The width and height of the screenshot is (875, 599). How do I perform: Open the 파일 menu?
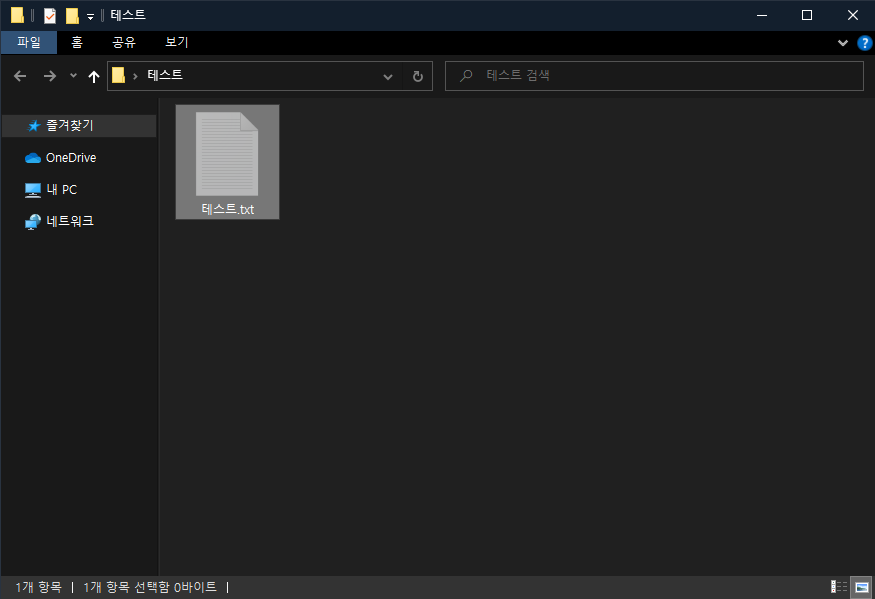coord(28,42)
